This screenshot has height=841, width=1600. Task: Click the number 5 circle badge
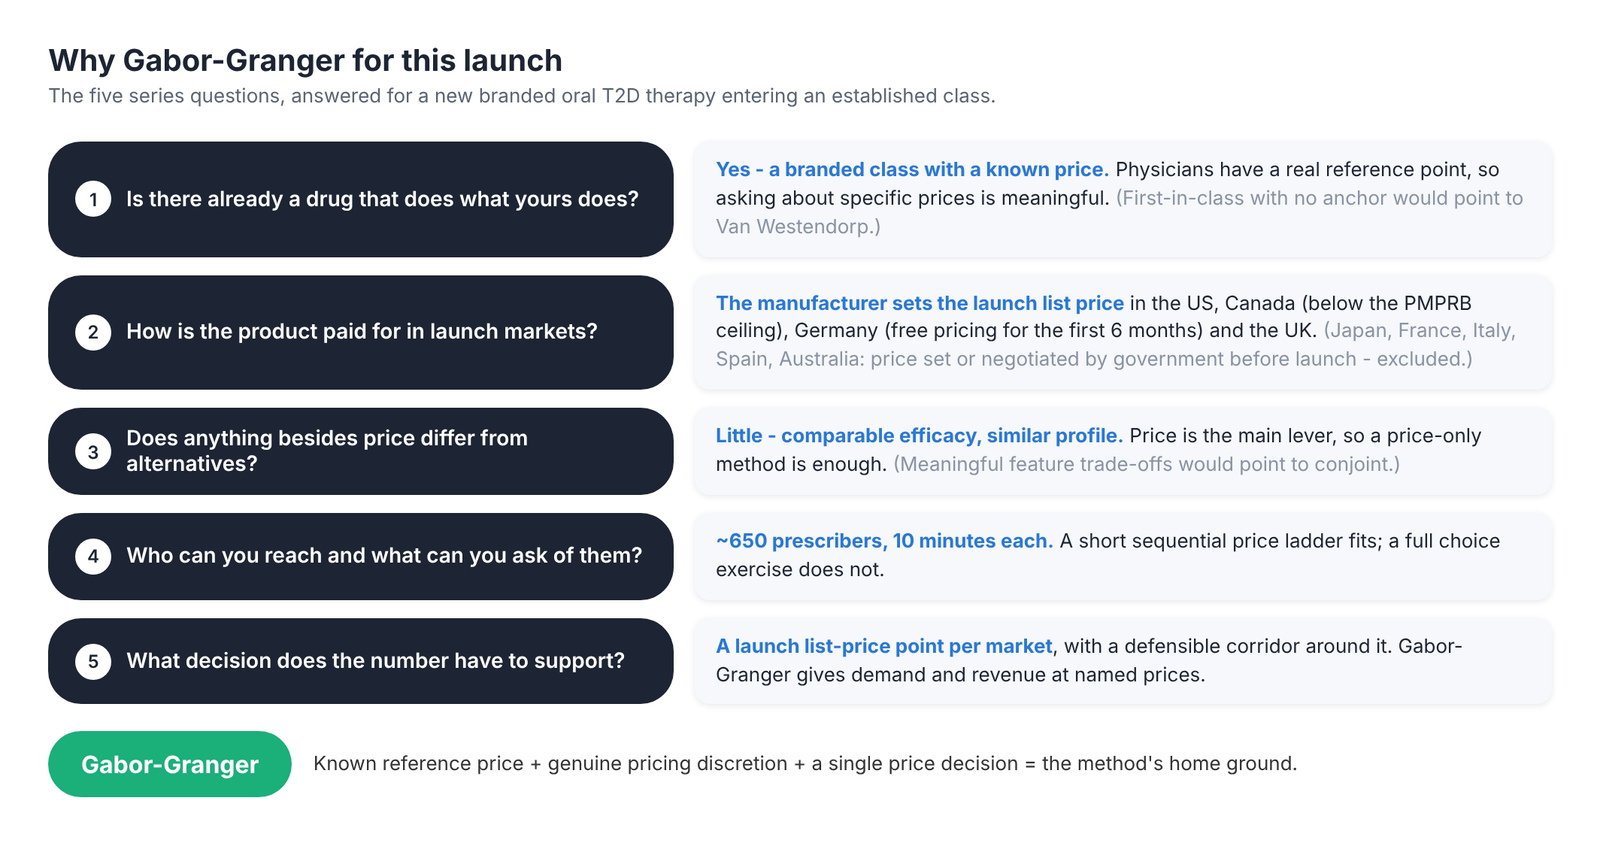pos(93,661)
